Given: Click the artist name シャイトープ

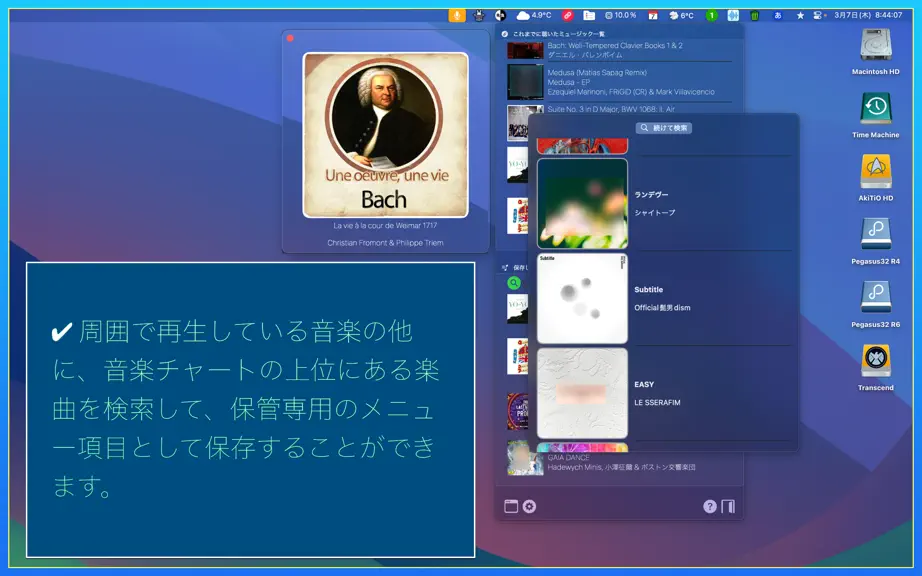Looking at the screenshot, I should [x=654, y=213].
